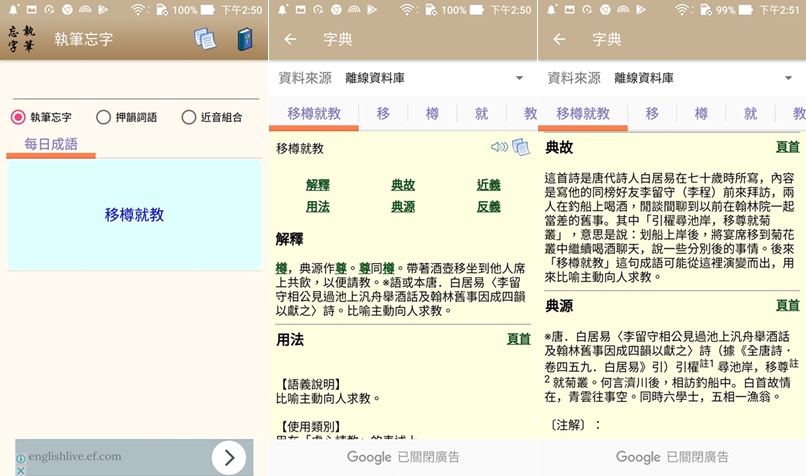Open the dictionary book icon
806x476 pixels.
[244, 40]
